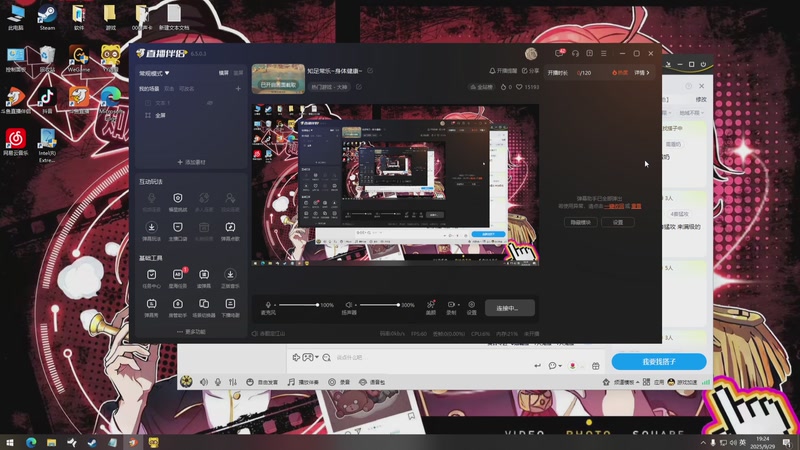Click the chat message input field
Screen dimensions: 800x450
pos(434,358)
